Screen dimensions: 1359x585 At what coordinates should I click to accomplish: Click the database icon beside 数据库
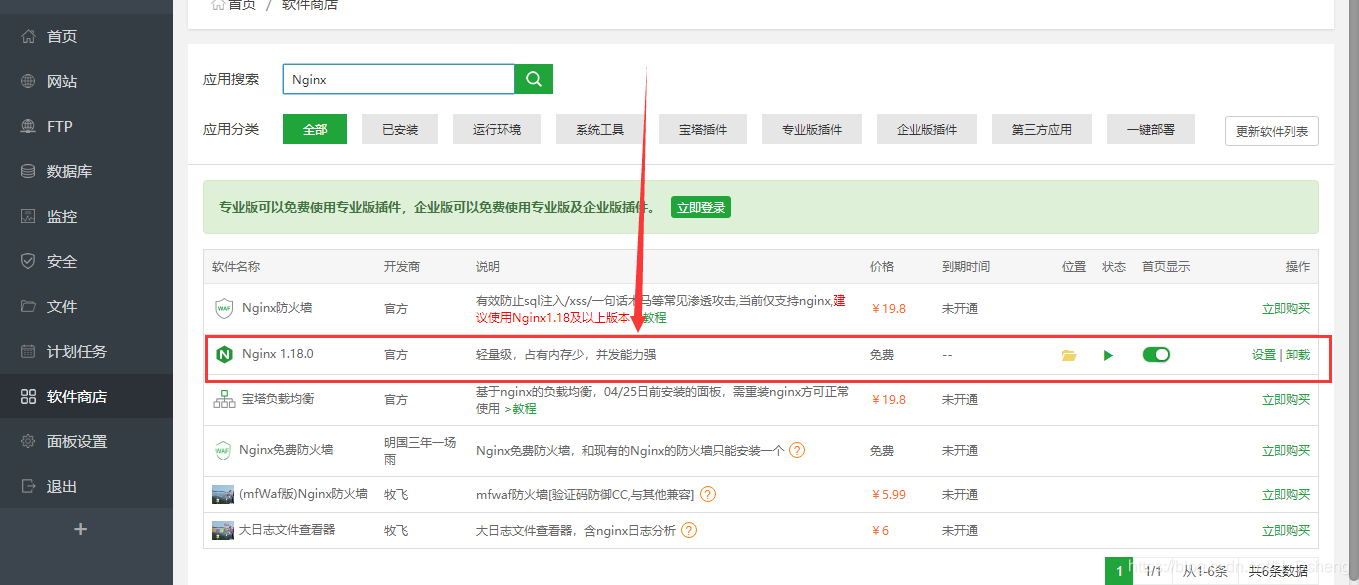tap(28, 172)
